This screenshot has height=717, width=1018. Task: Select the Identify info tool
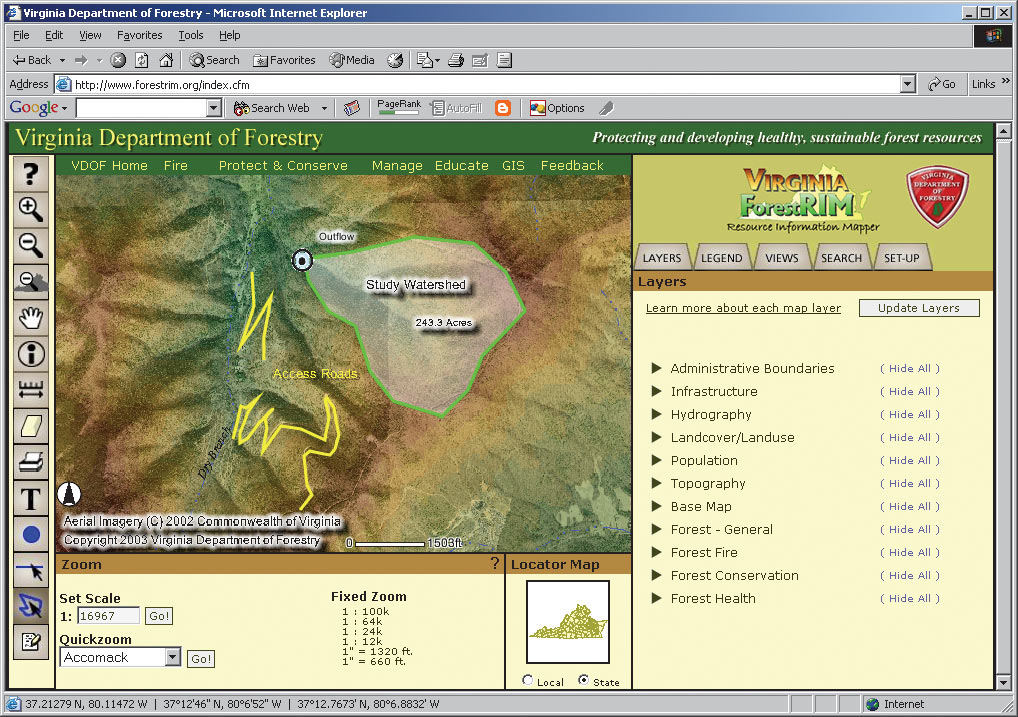(31, 354)
